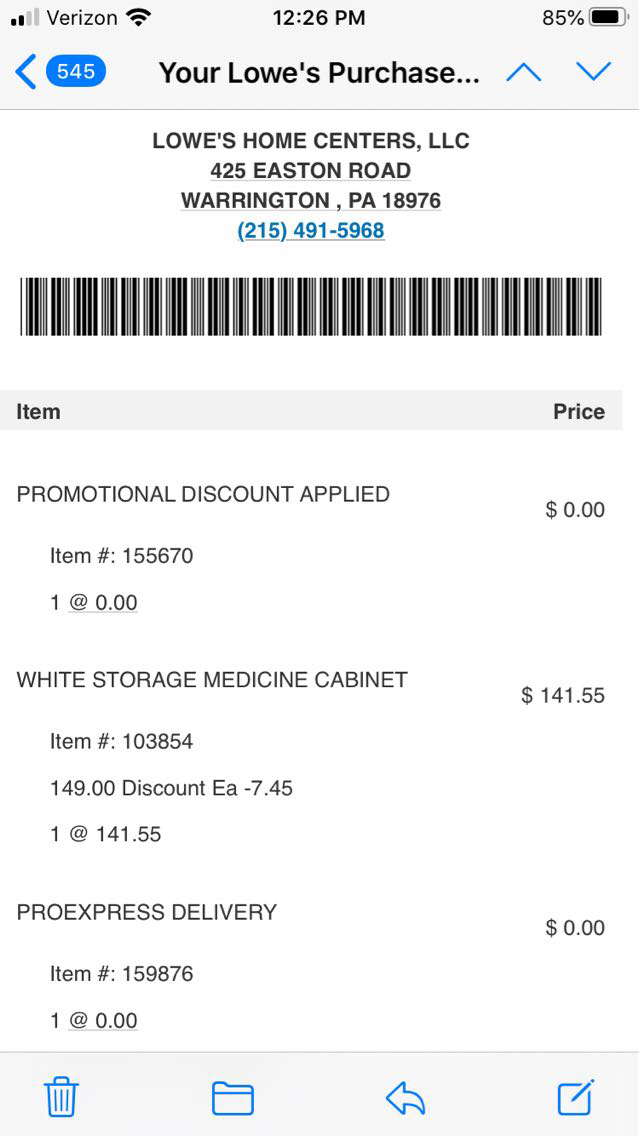Viewport: 639px width, 1136px height.
Task: Call the Lowe's phone number (215) 491-5968
Action: pos(311,231)
